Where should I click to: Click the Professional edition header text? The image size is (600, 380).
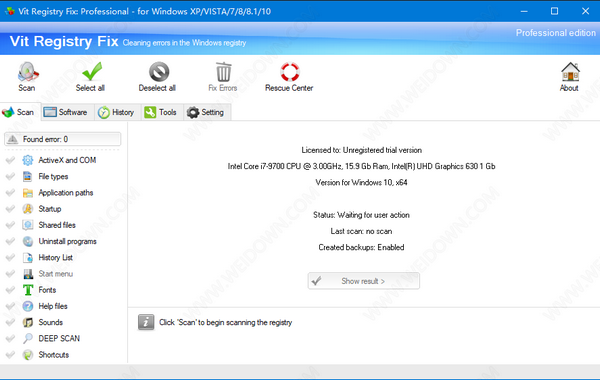point(556,33)
